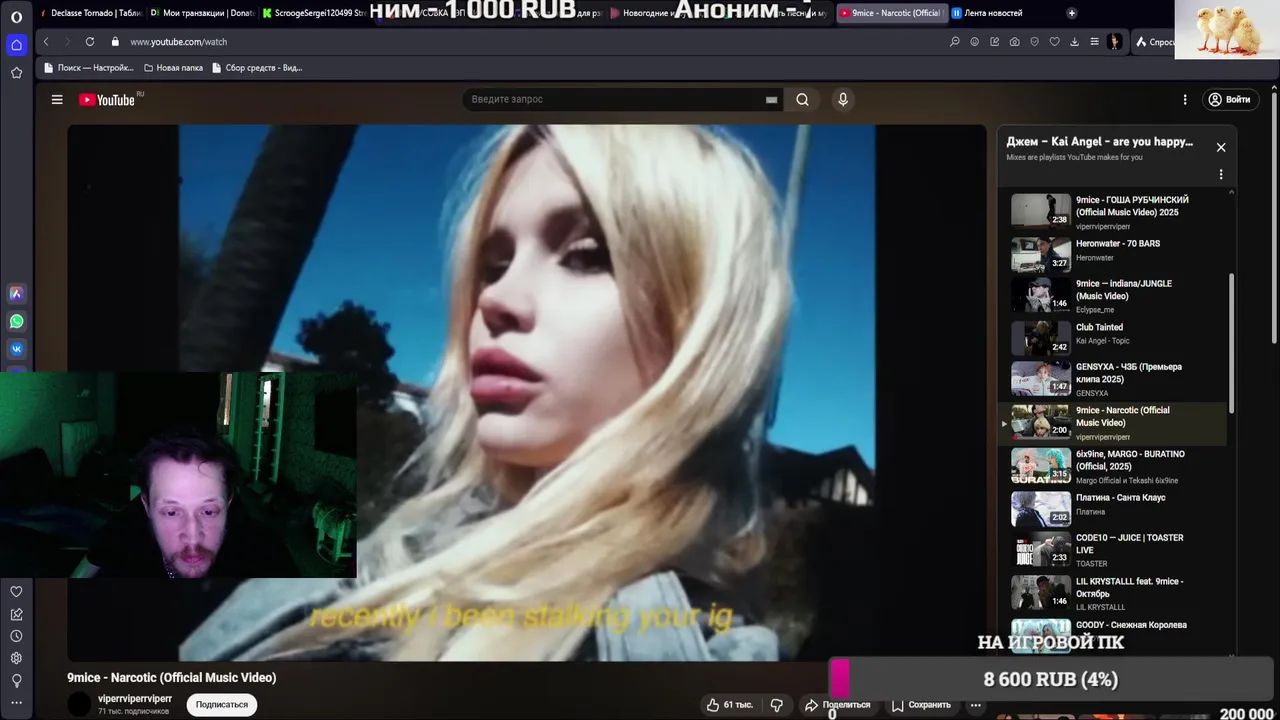Switch to Declasse Tornado tab

point(92,13)
